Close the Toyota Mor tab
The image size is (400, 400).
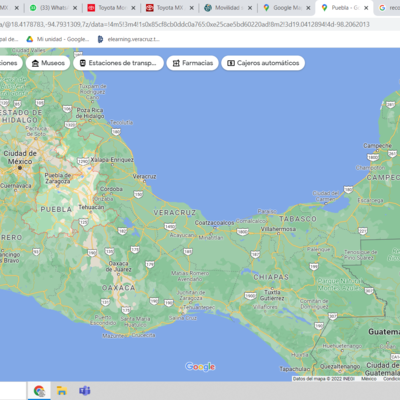(133, 8)
